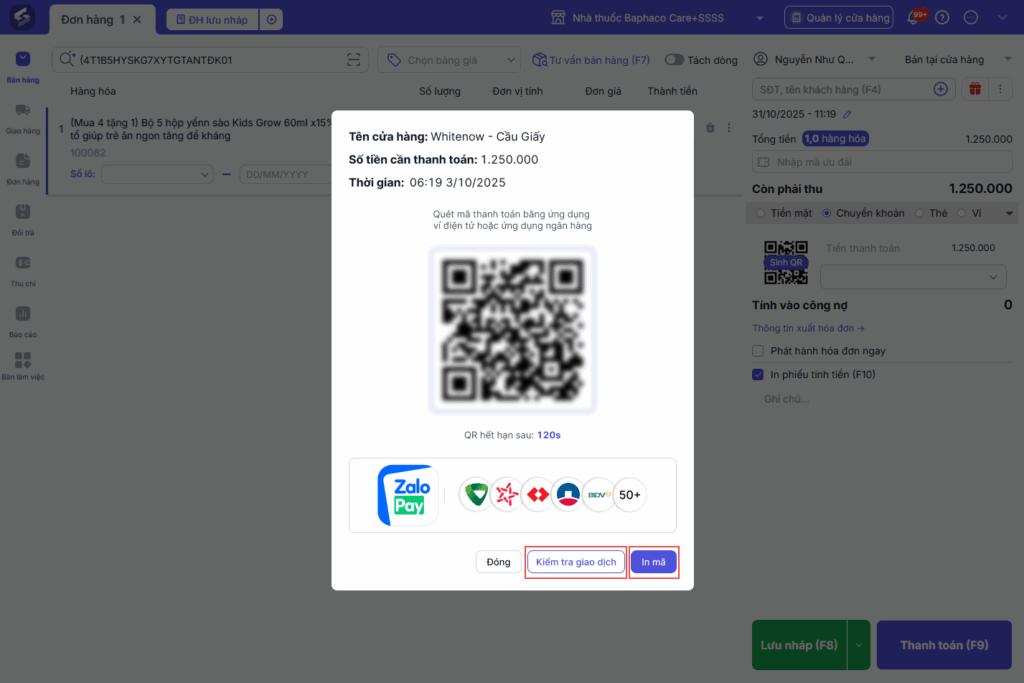
Task: Click the add new order tab plus icon
Action: pyautogui.click(x=272, y=19)
